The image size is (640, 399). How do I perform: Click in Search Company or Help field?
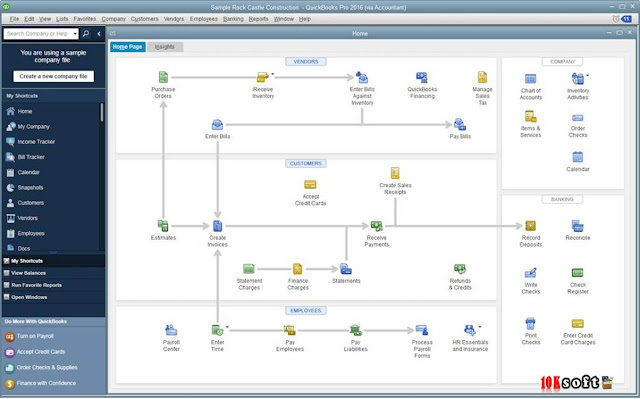(x=38, y=34)
